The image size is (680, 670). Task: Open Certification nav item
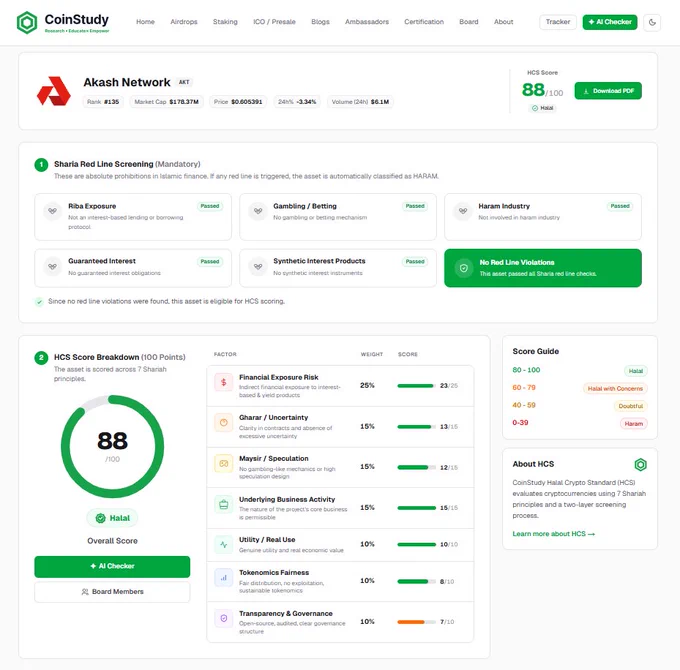point(424,22)
